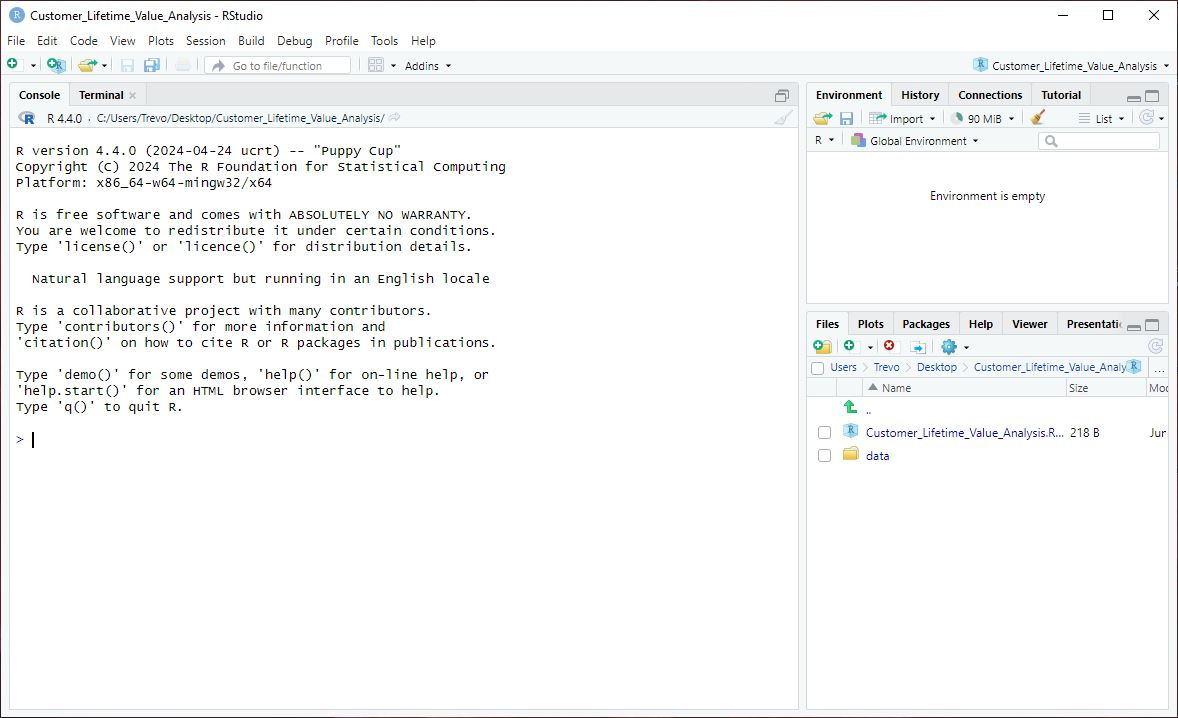Image resolution: width=1178 pixels, height=718 pixels.
Task: Switch to the Tutorial tab
Action: tap(1061, 95)
